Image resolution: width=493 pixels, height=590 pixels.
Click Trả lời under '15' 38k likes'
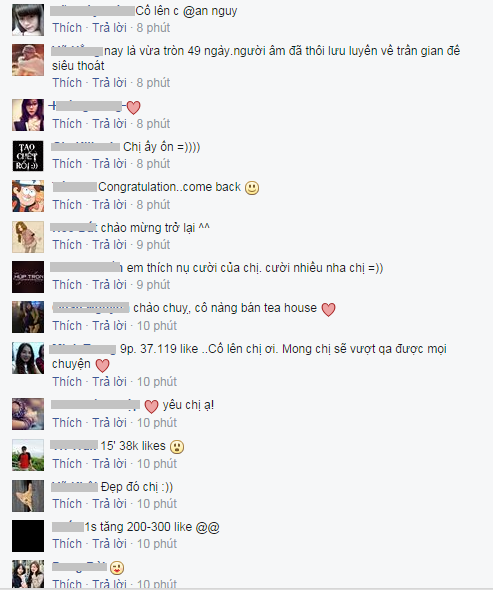click(x=110, y=464)
